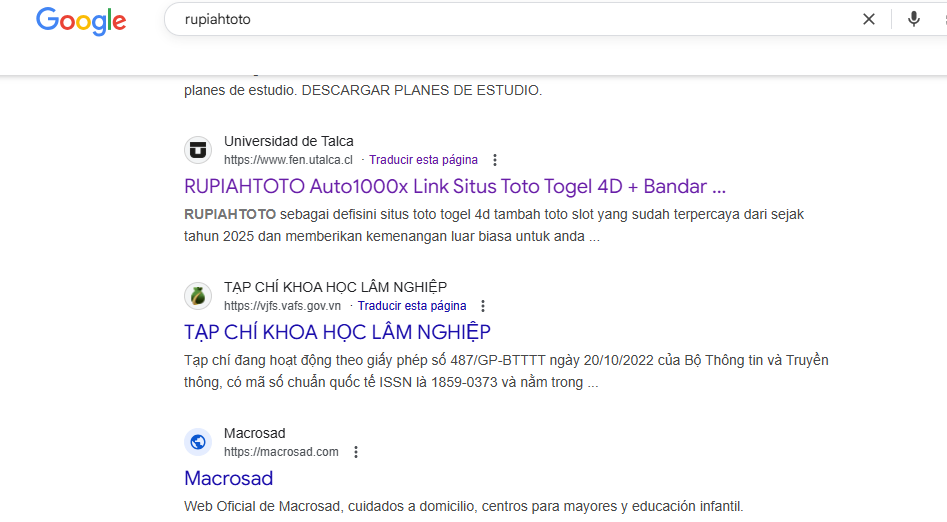Open the TẠP CHÍ KHOA HỌC LÂM NGHIỆP title link
The width and height of the screenshot is (947, 522).
tap(337, 332)
